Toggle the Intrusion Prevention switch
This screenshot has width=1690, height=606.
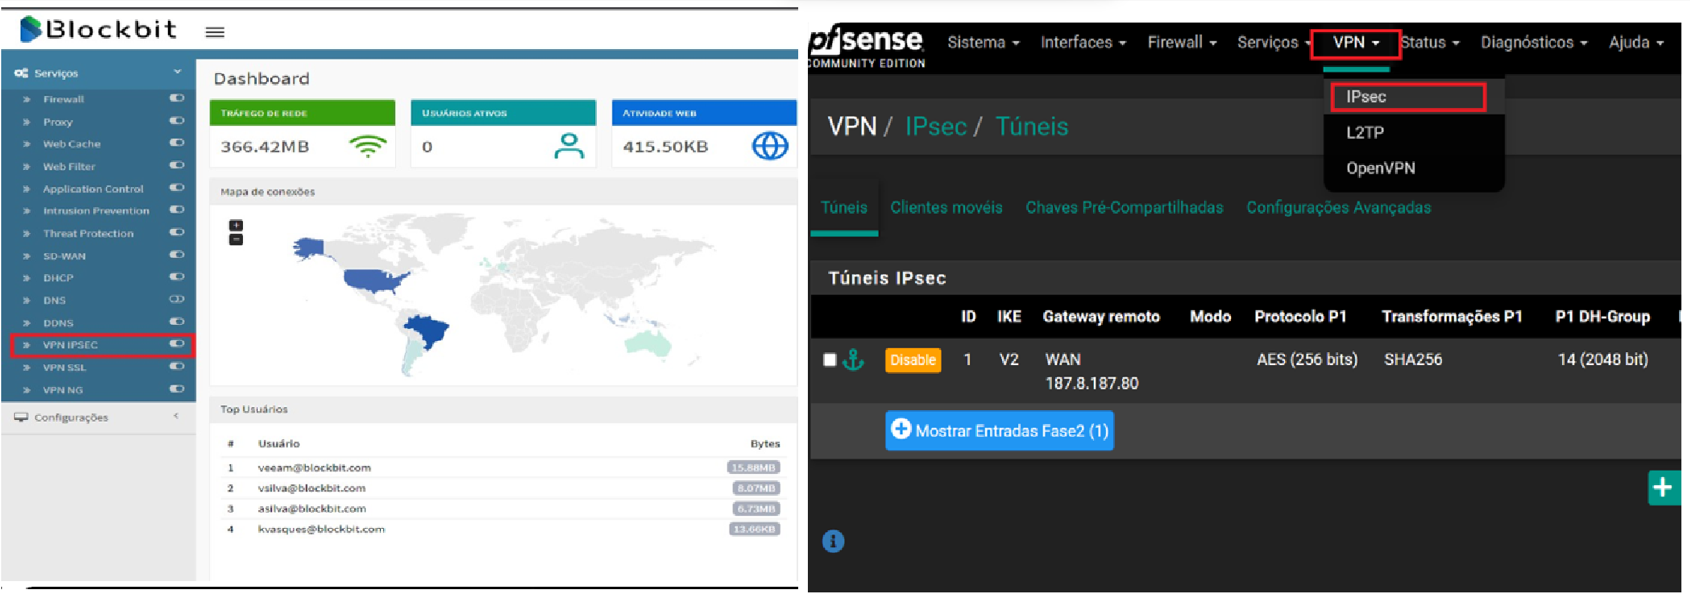coord(177,210)
